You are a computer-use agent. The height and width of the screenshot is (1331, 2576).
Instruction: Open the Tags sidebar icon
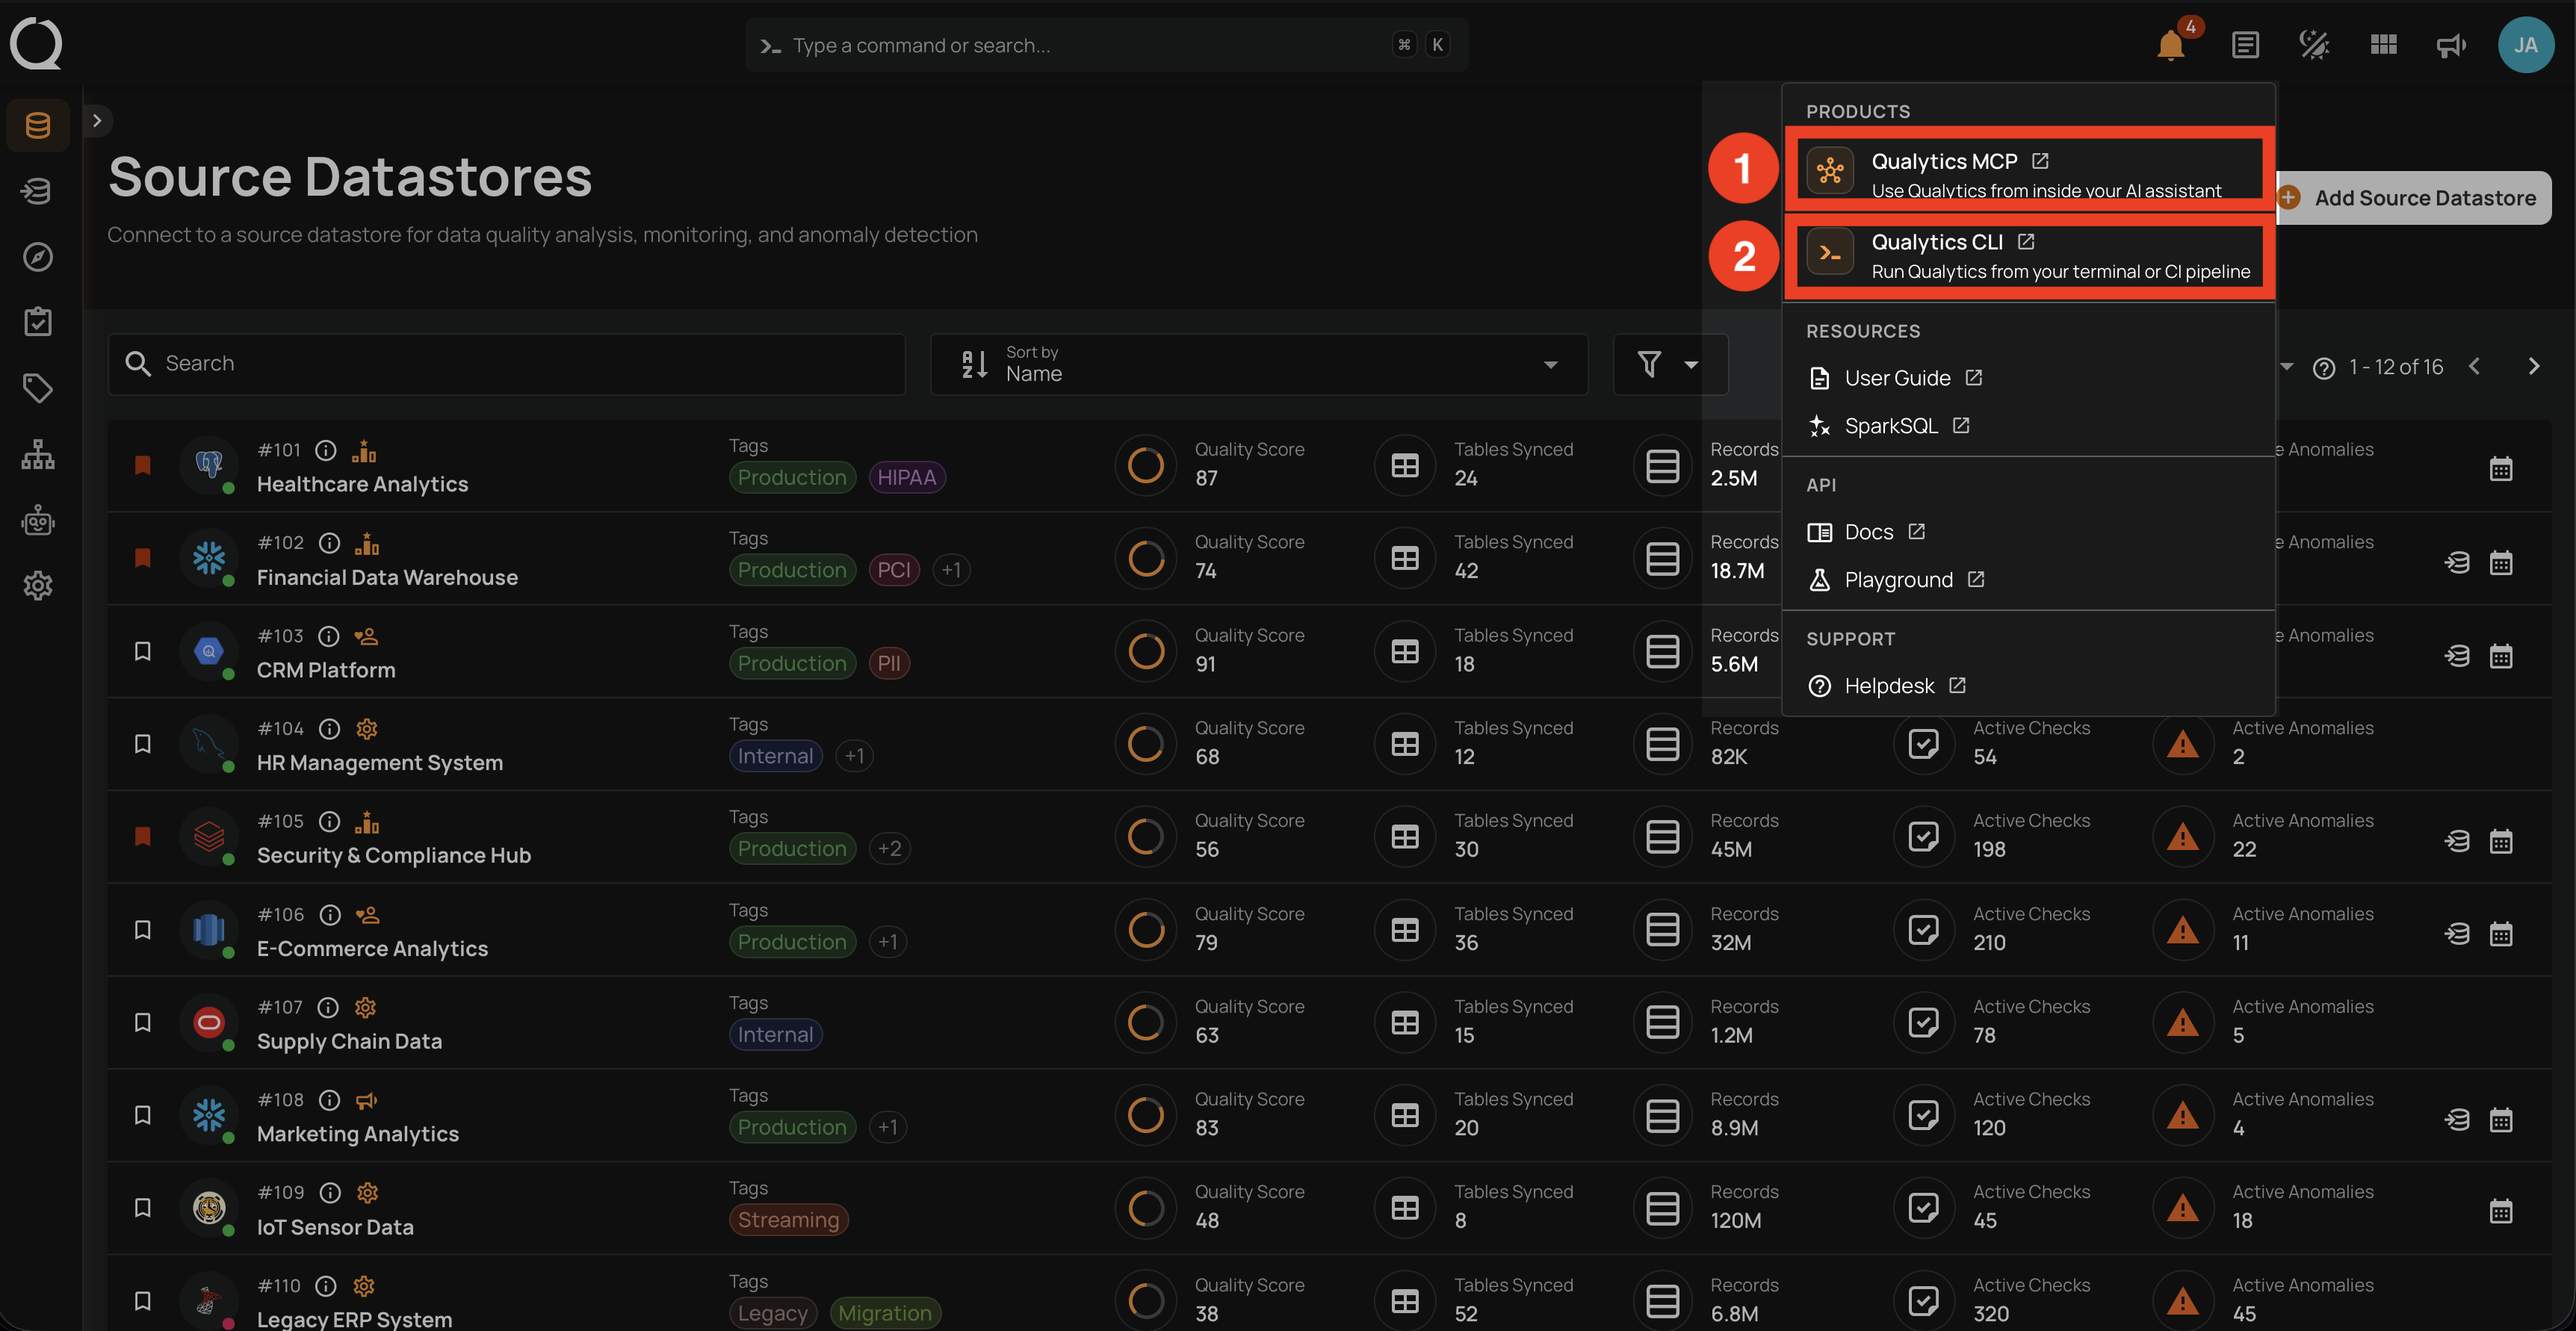[x=38, y=388]
